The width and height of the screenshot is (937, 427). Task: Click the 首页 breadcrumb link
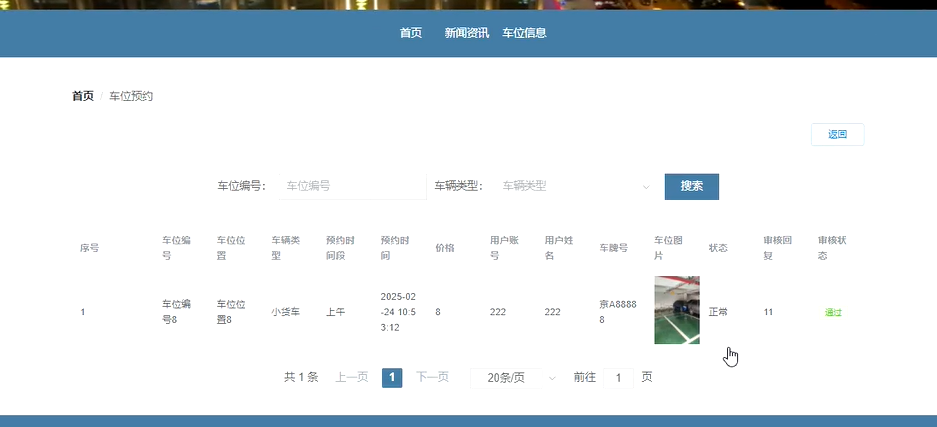click(x=83, y=96)
